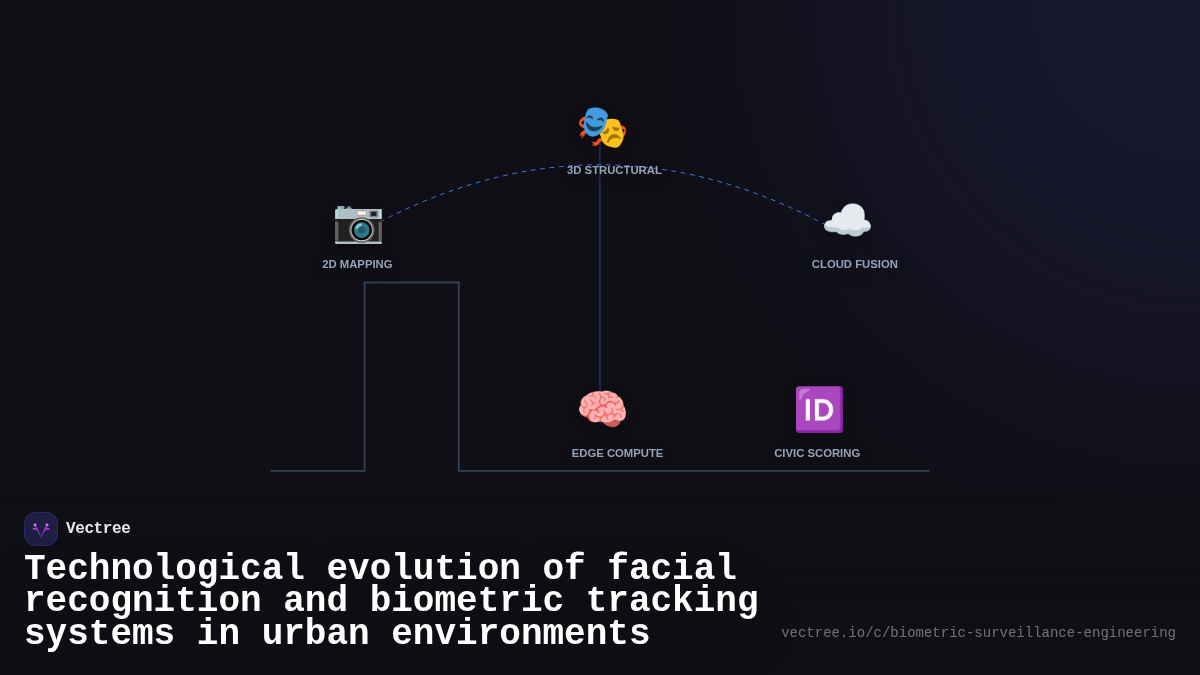Open vectree.io/c/biometric-surveillance-engineering link
The width and height of the screenshot is (1200, 675).
pyautogui.click(x=978, y=632)
